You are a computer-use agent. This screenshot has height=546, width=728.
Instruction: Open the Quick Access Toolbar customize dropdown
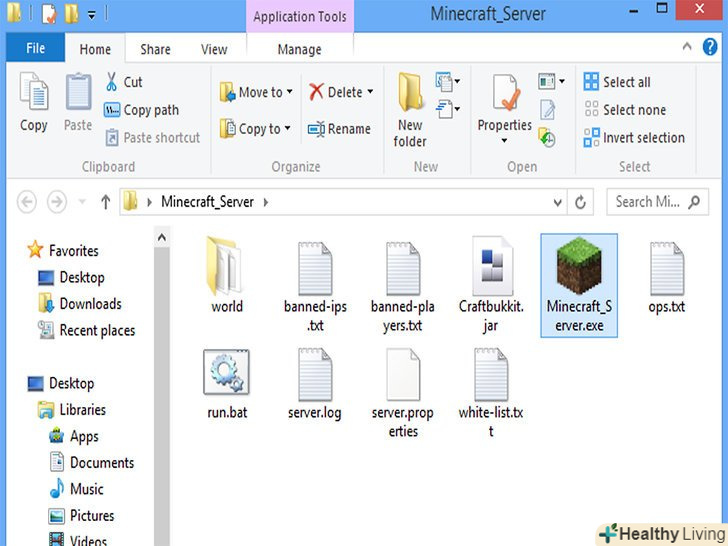point(92,15)
